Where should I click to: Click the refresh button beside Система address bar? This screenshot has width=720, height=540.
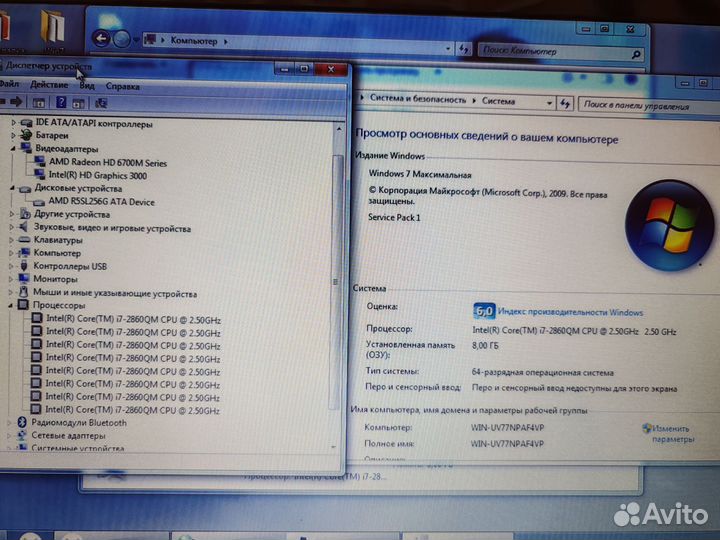[x=566, y=102]
